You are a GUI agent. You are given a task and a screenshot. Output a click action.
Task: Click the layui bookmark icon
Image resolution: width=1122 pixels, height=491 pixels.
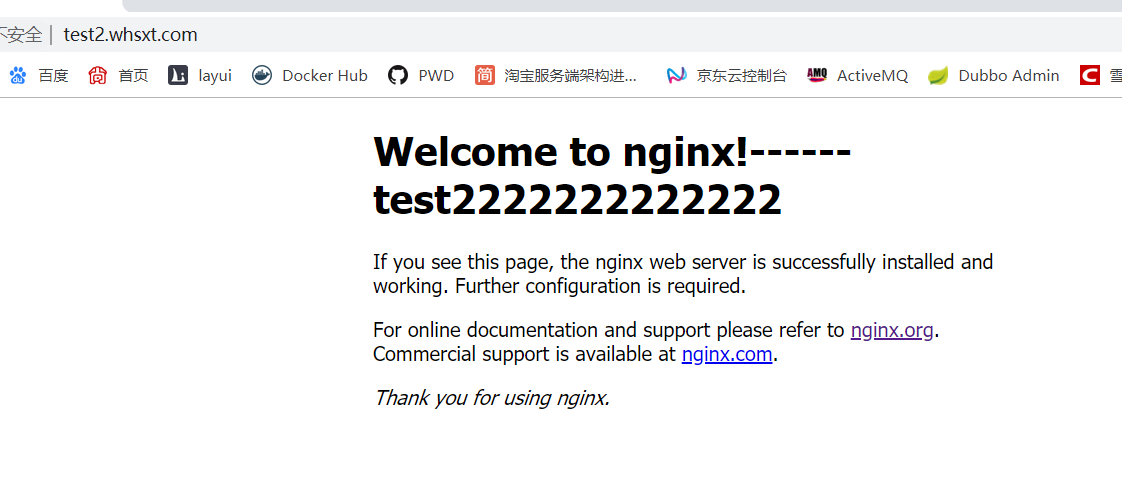(178, 75)
